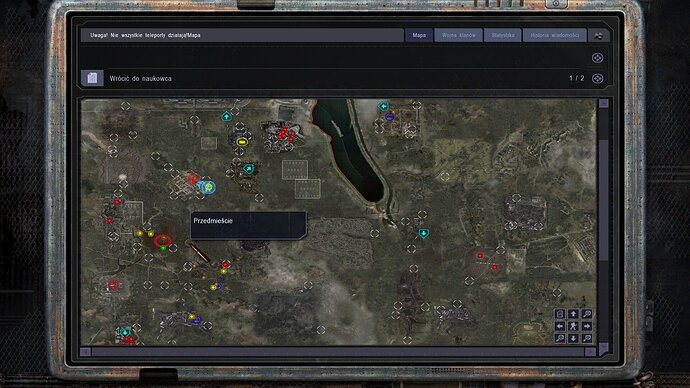This screenshot has width=690, height=388.
Task: Switch to the Mapa tab
Action: [419, 35]
